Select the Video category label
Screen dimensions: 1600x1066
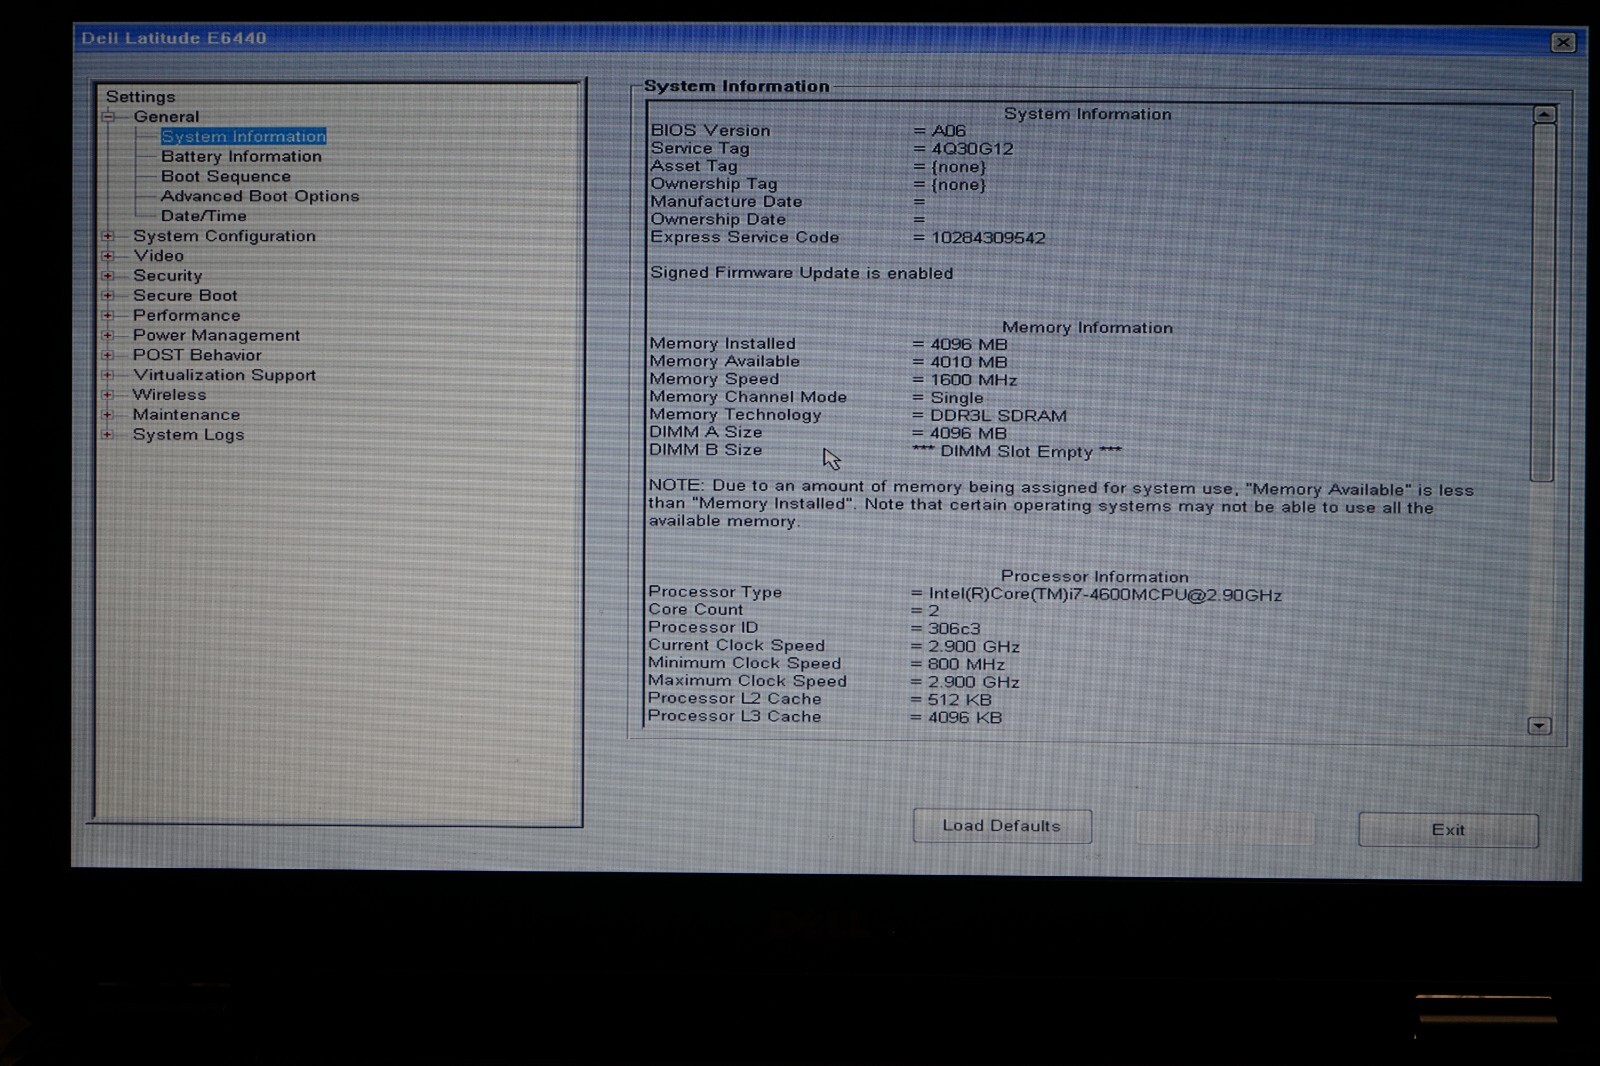158,256
